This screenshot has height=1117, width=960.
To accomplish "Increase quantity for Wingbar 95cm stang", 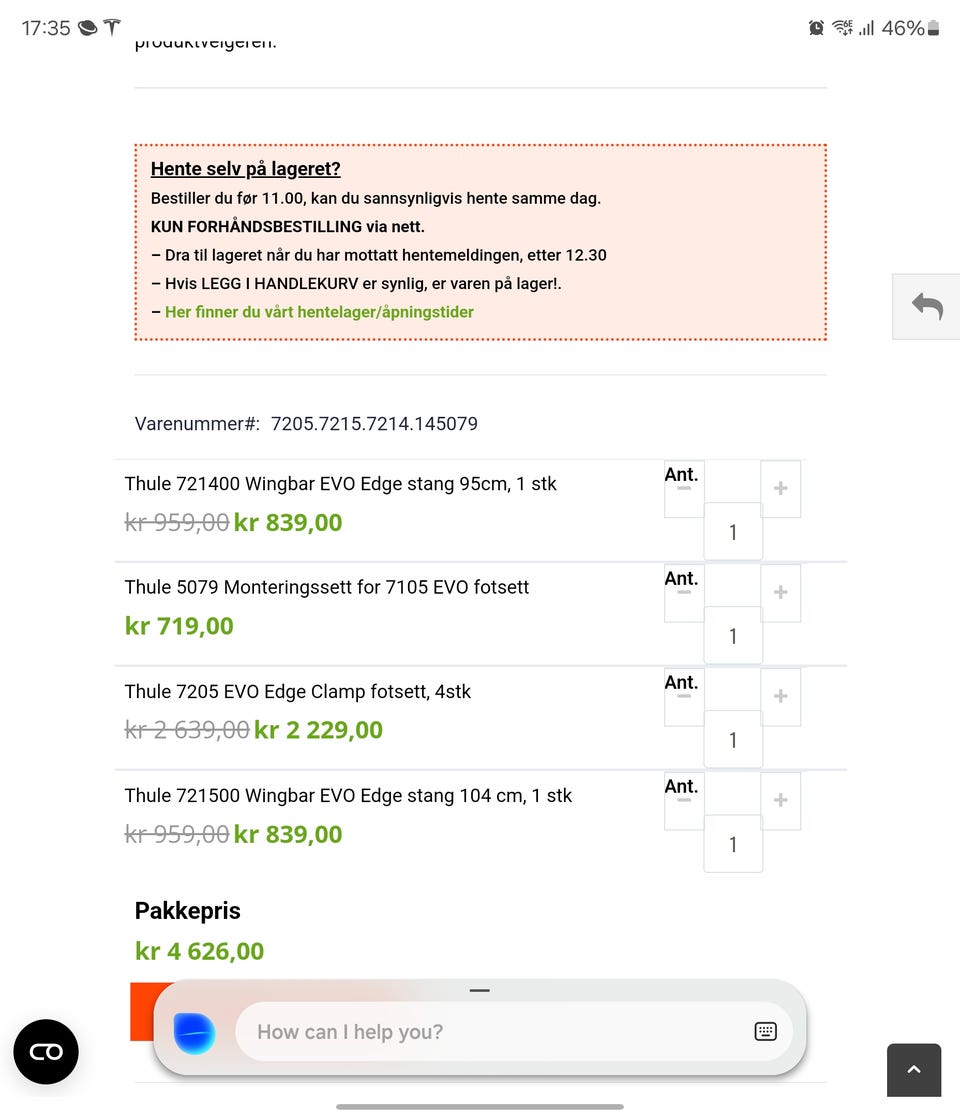I will (781, 489).
